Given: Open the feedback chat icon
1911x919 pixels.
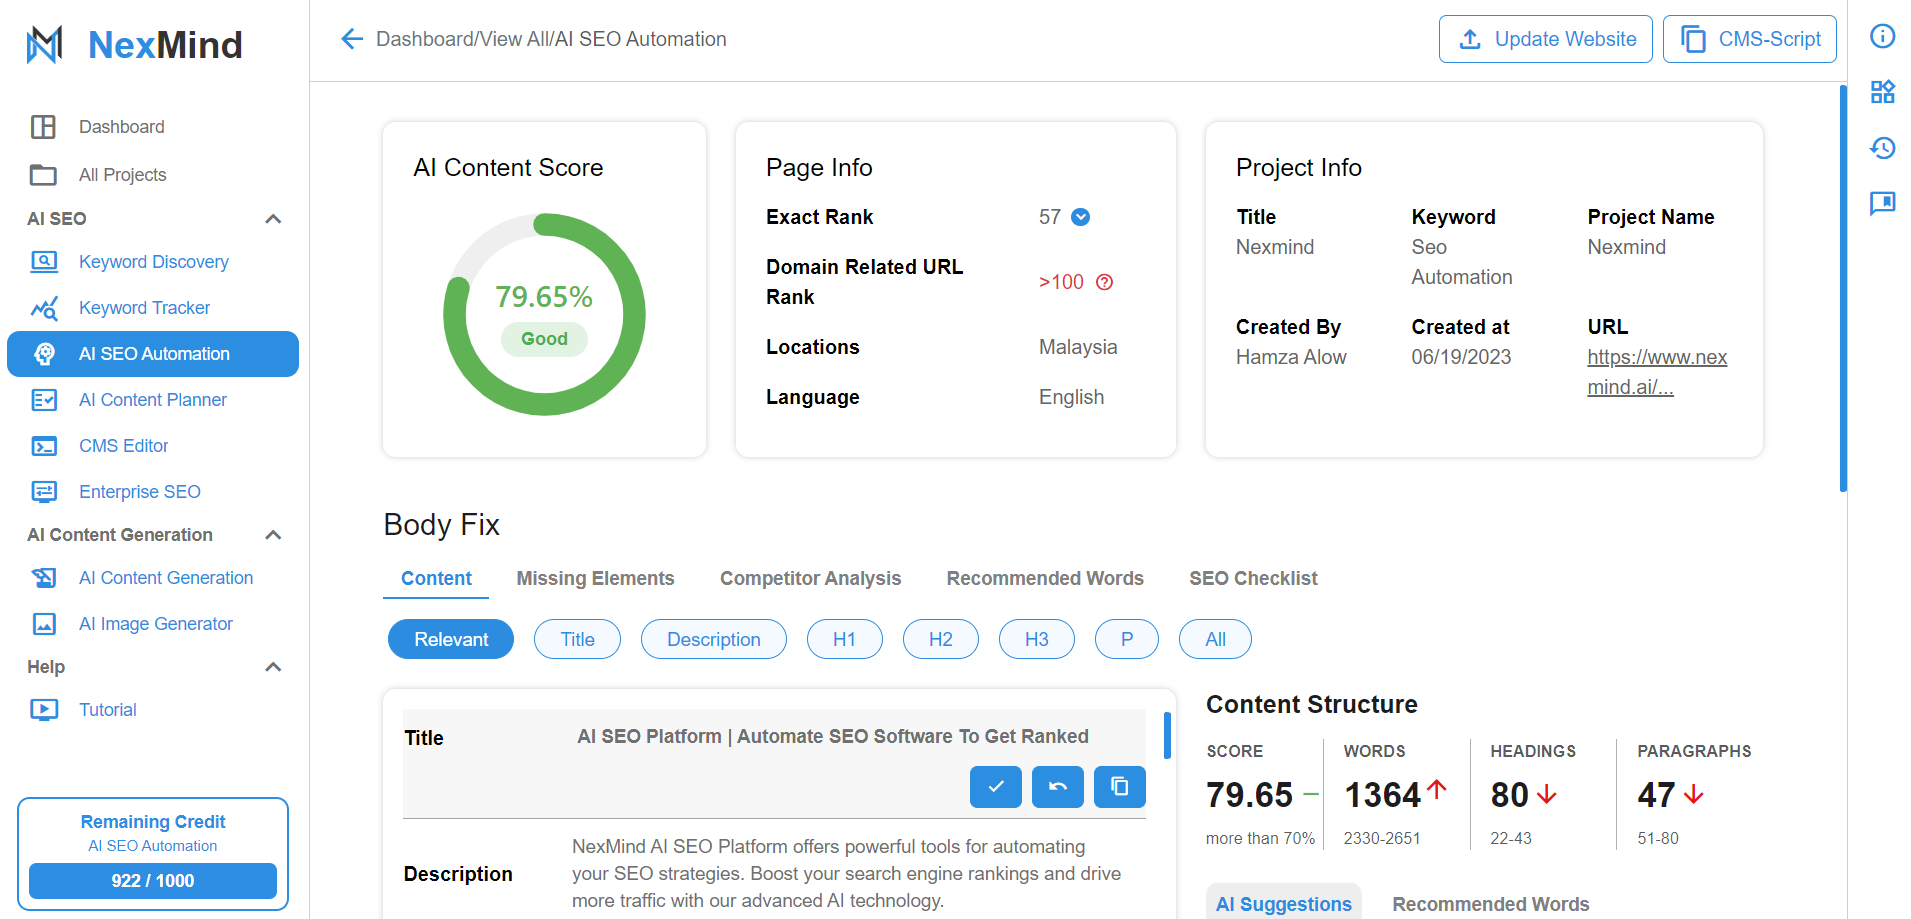Looking at the screenshot, I should tap(1882, 204).
